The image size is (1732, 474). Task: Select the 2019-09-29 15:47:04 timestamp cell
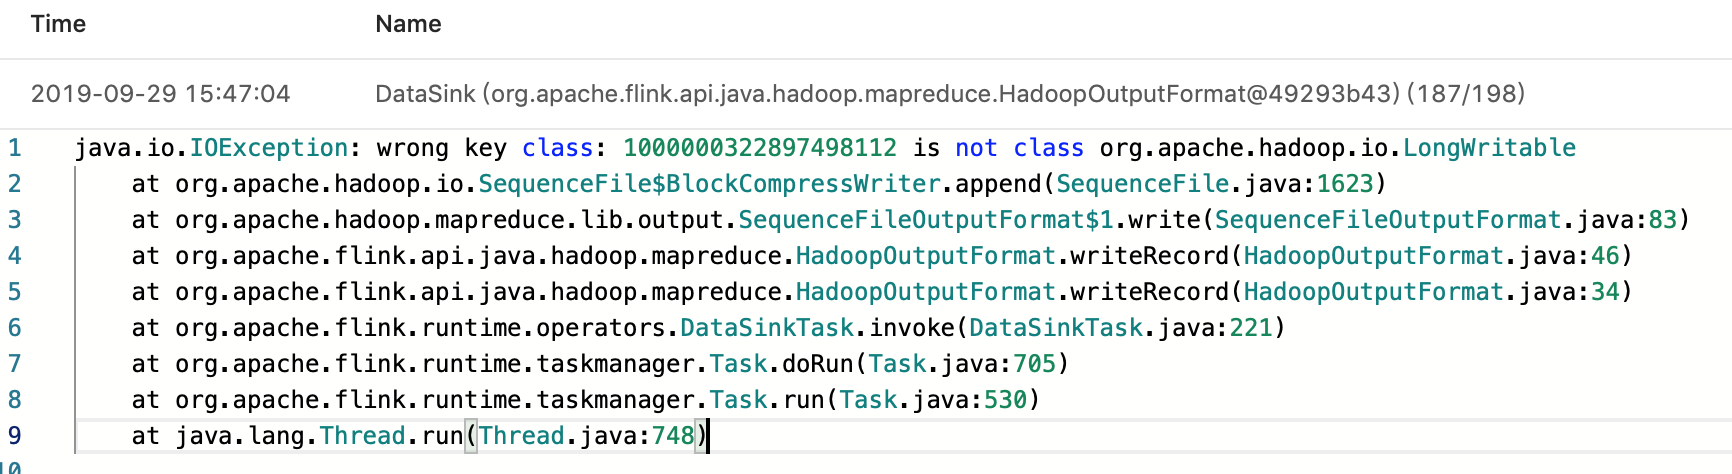click(x=160, y=94)
